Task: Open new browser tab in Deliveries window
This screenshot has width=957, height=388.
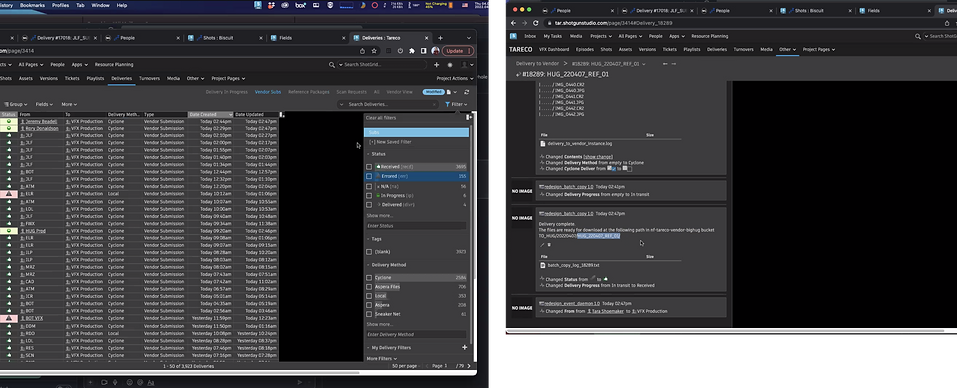Action: [440, 38]
